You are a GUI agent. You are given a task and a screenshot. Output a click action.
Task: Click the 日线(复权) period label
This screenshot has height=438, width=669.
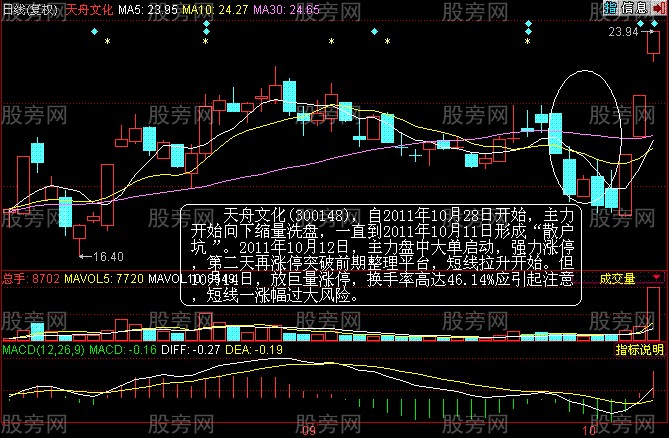point(31,9)
